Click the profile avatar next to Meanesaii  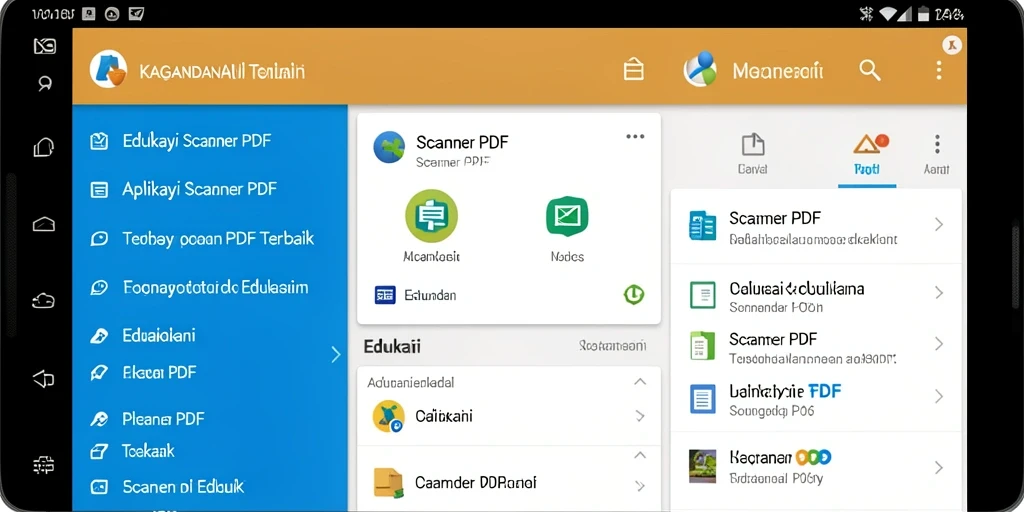pyautogui.click(x=700, y=69)
